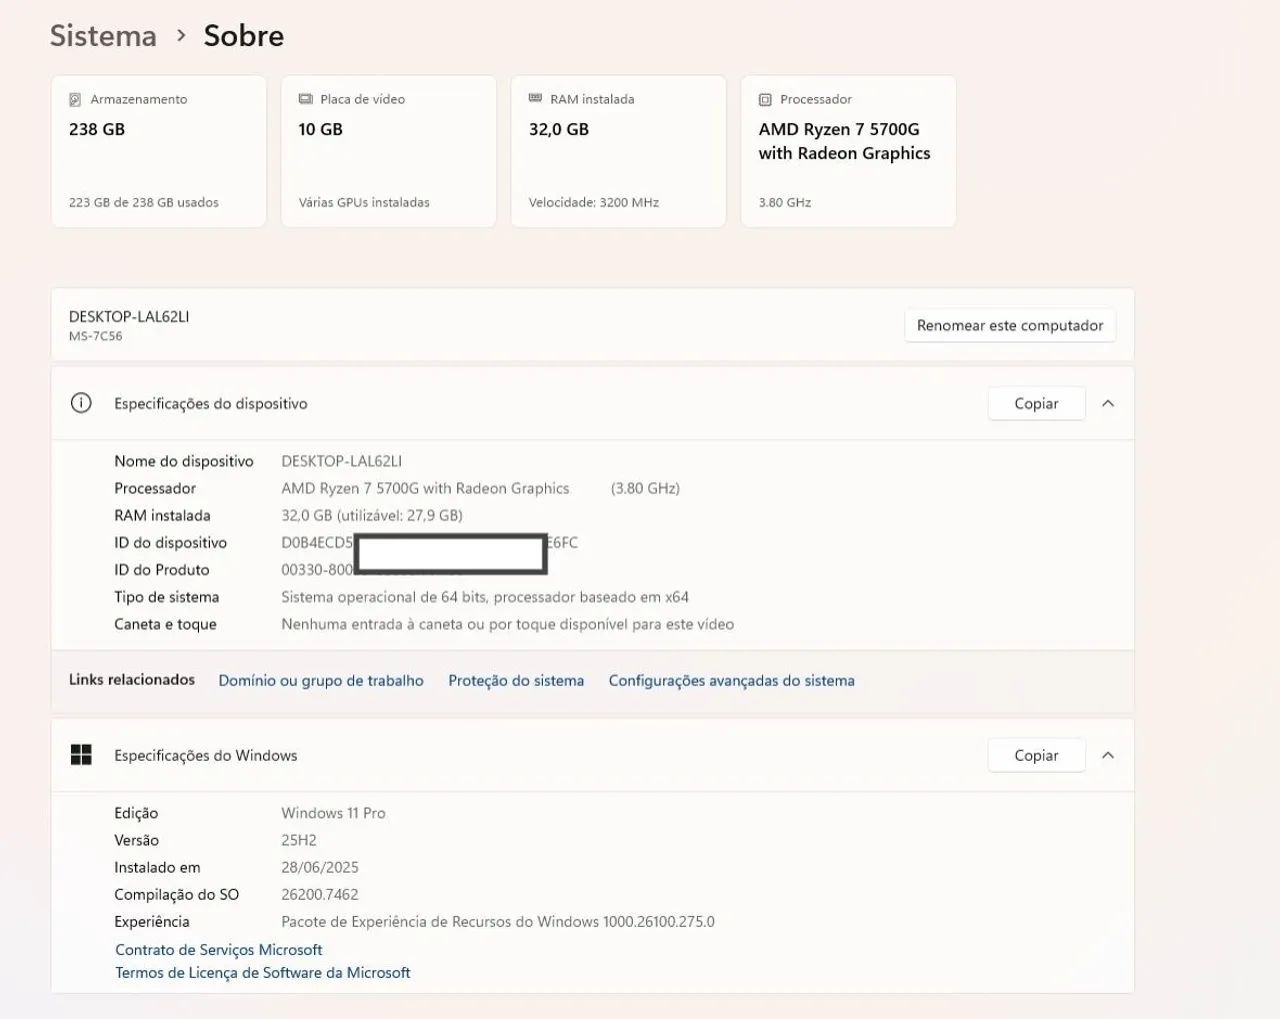The height and width of the screenshot is (1019, 1280).
Task: Open the RAM instalada 32,0 GB card
Action: pyautogui.click(x=619, y=151)
